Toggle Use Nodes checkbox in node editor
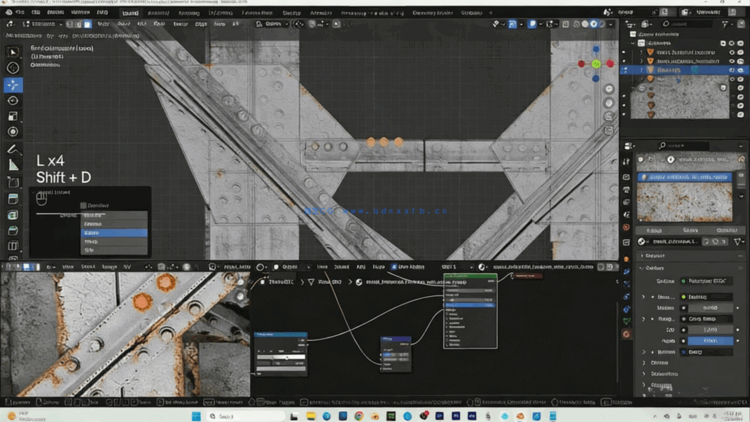Screen dimensions: 750x422 pyautogui.click(x=394, y=267)
